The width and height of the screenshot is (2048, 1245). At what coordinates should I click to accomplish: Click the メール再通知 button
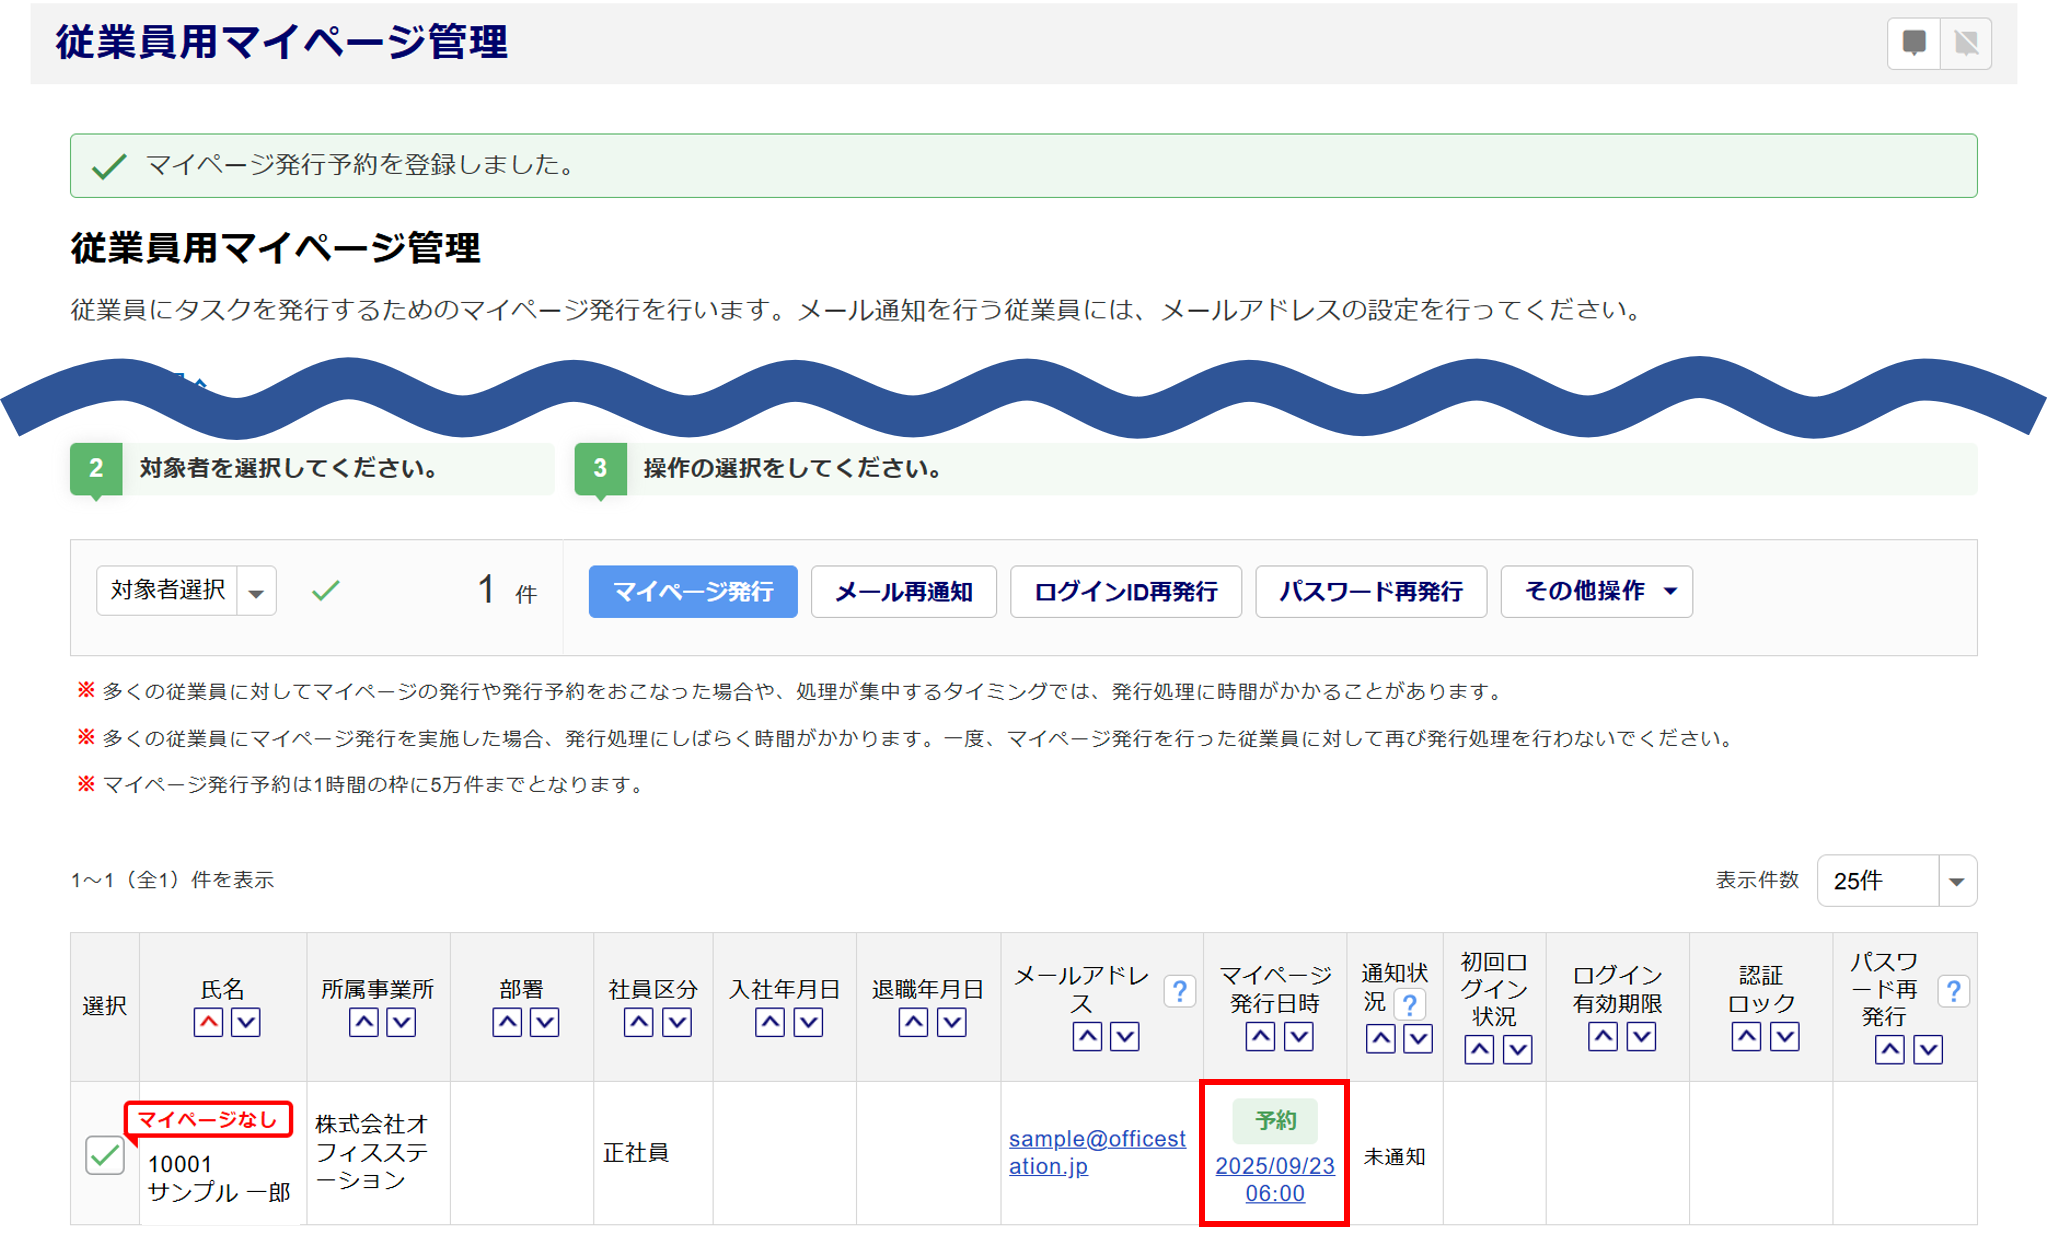coord(903,592)
